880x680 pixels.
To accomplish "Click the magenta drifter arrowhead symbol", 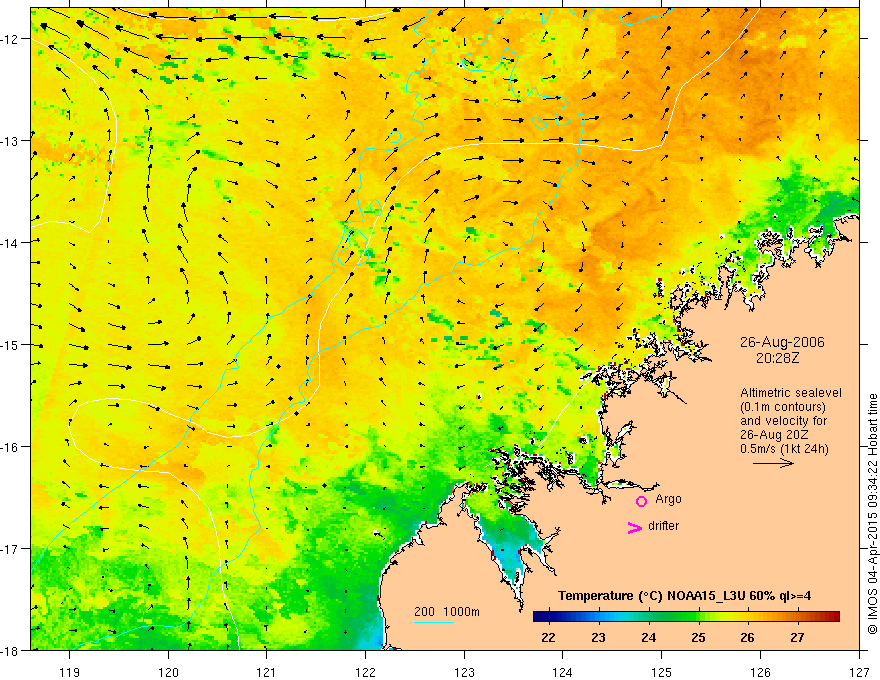I will 634,527.
